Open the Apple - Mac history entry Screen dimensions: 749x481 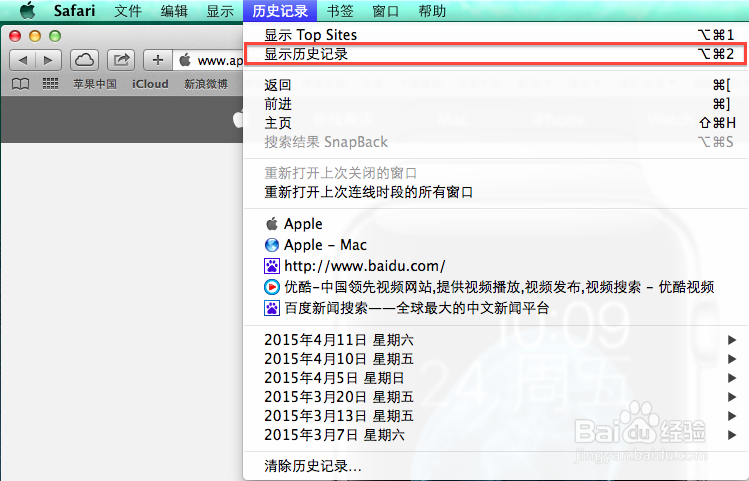pyautogui.click(x=495, y=245)
